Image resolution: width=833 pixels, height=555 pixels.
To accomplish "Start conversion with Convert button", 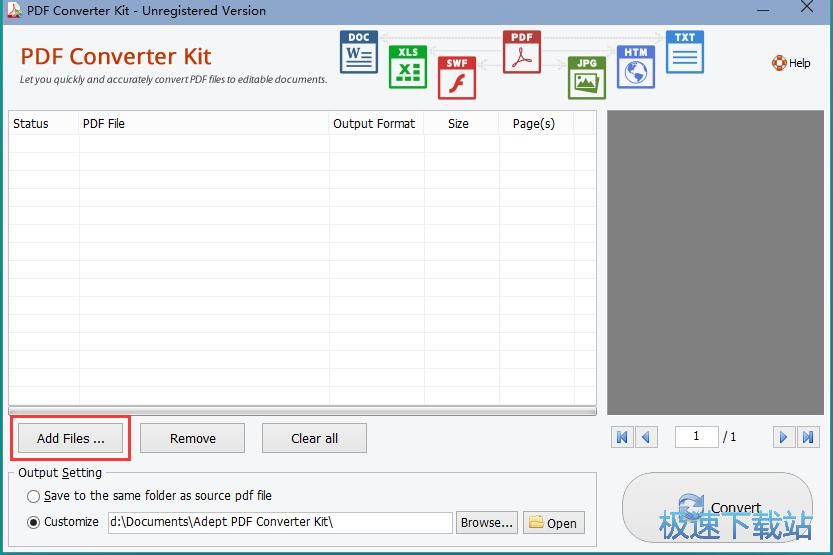I will point(717,507).
